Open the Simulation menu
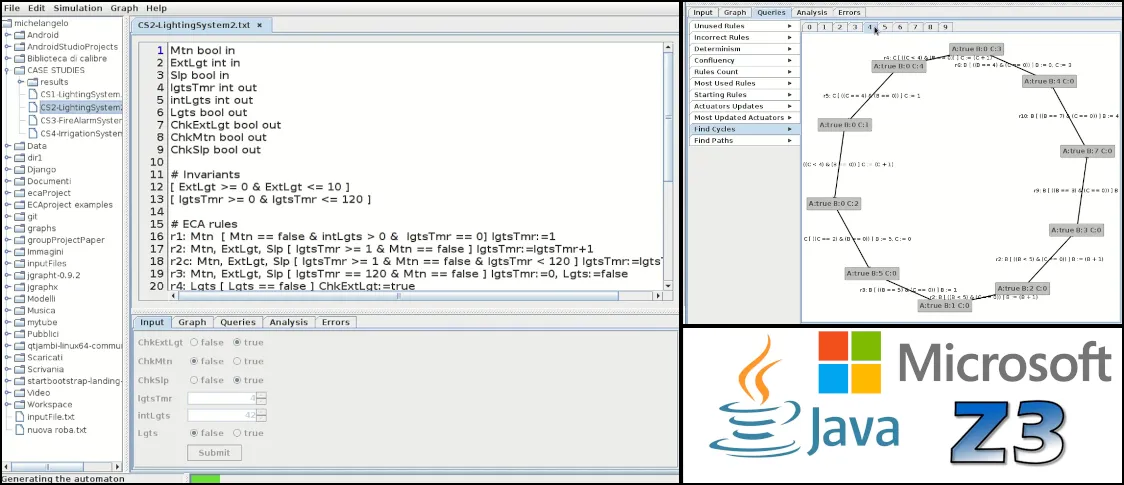Image resolution: width=1124 pixels, height=485 pixels. [x=77, y=8]
